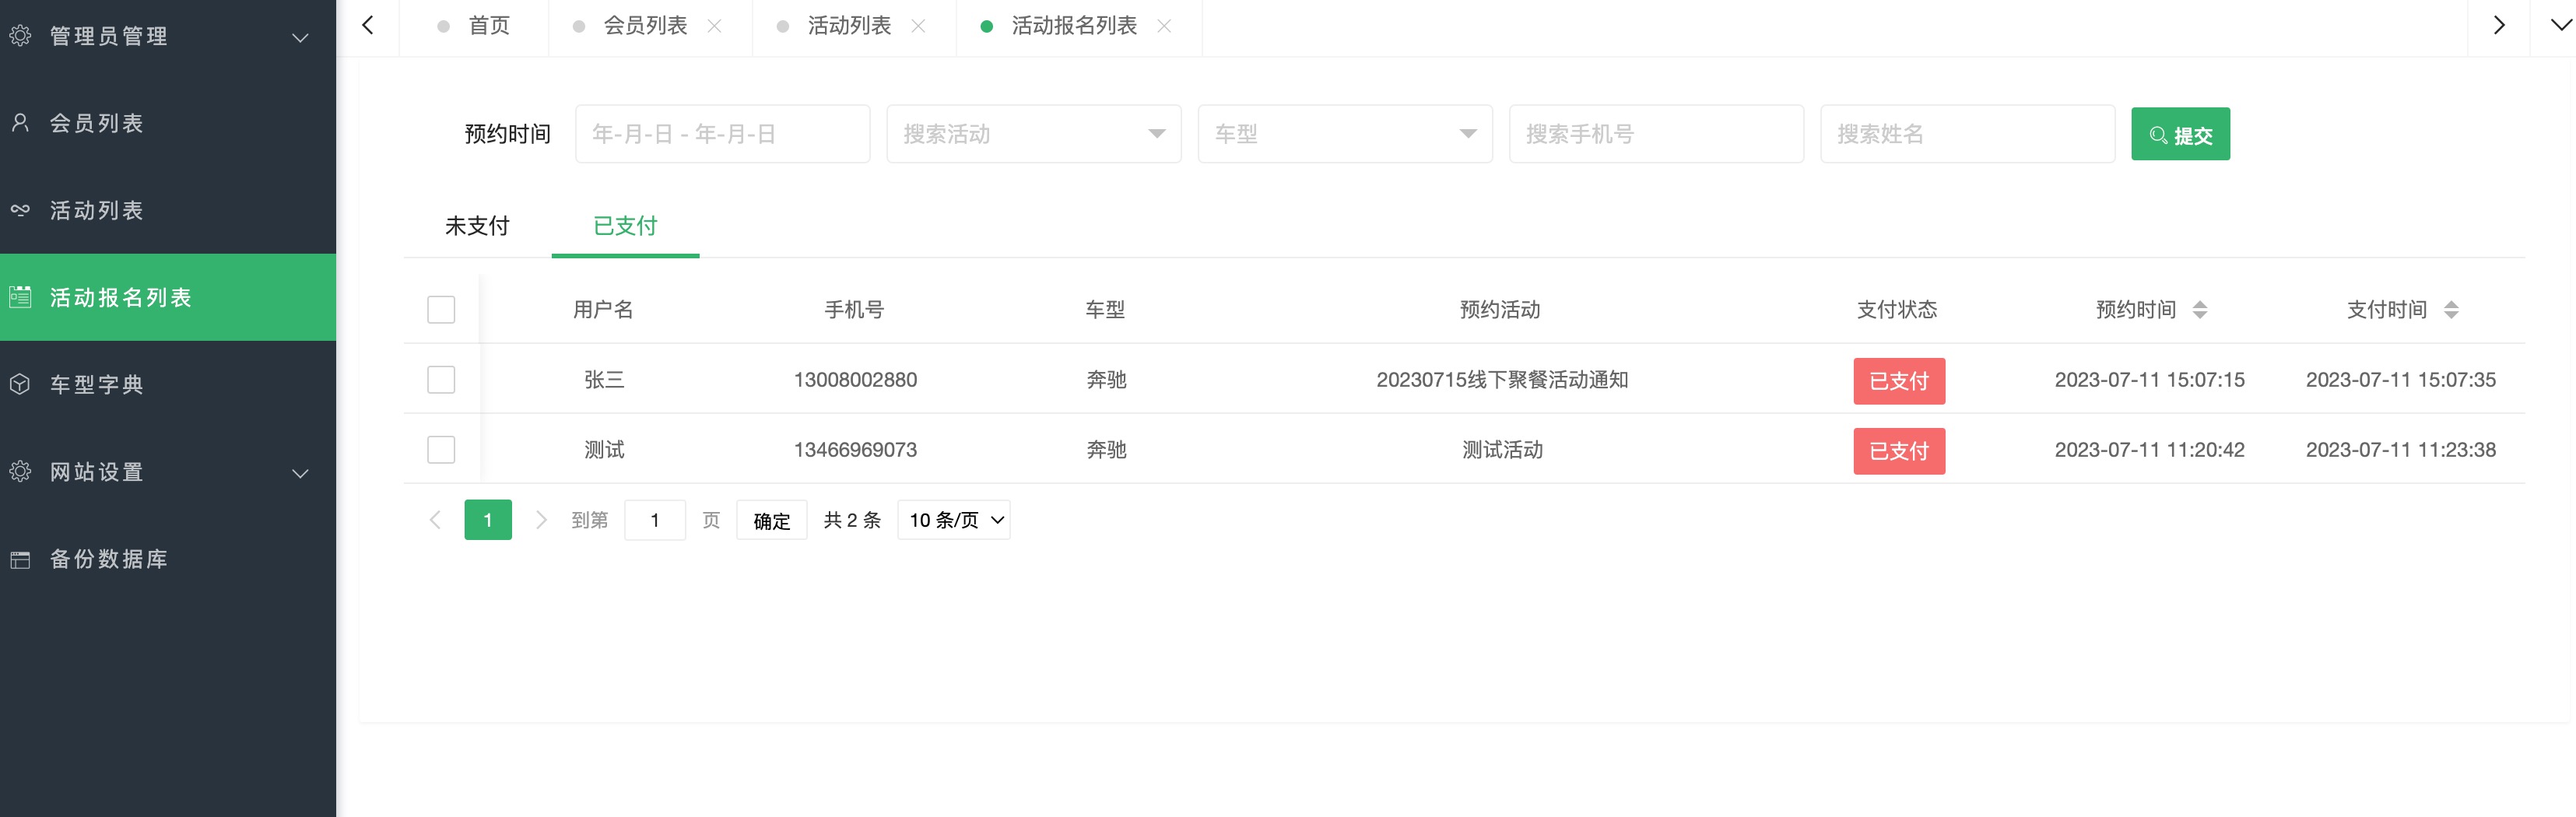The image size is (2576, 817).
Task: Click the 搜索姓名 input field
Action: tap(1967, 134)
